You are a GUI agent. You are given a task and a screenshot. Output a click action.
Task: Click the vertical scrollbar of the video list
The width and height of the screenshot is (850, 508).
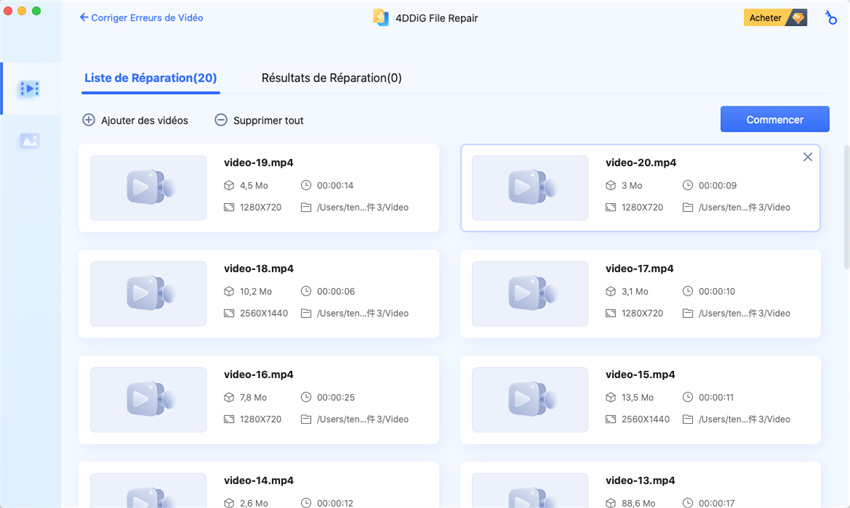coord(847,207)
